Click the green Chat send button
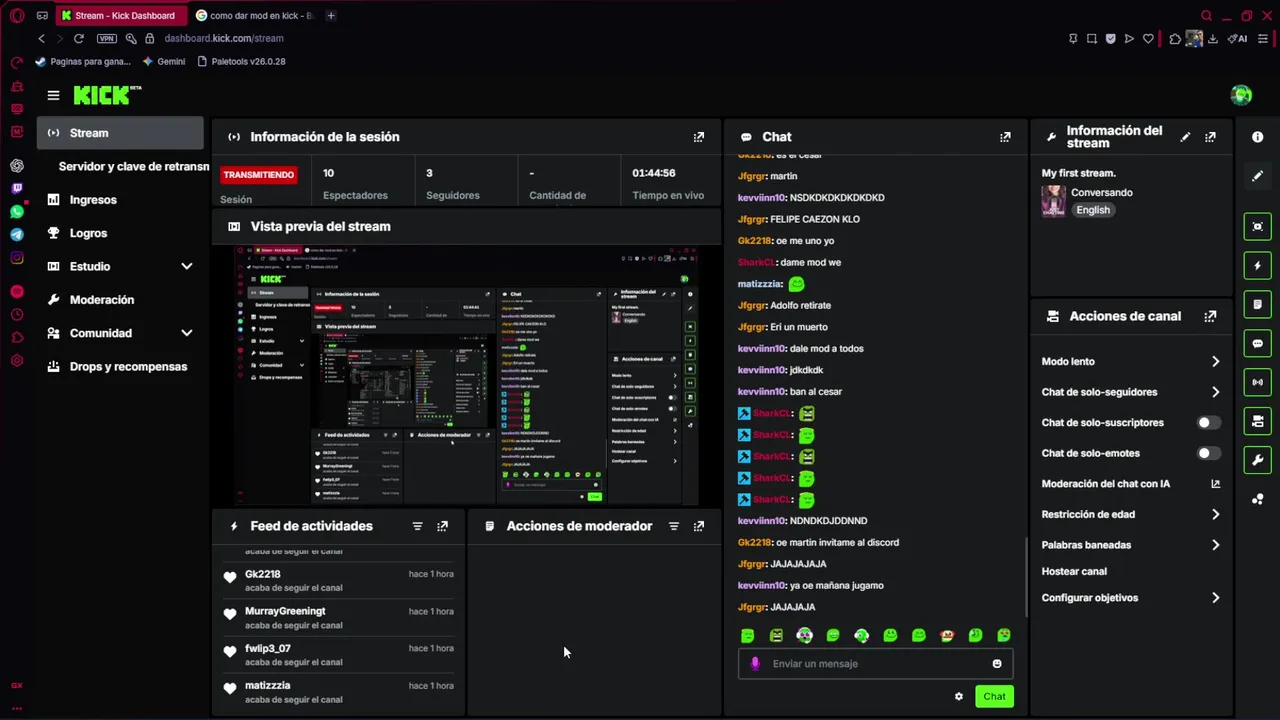 pyautogui.click(x=994, y=697)
